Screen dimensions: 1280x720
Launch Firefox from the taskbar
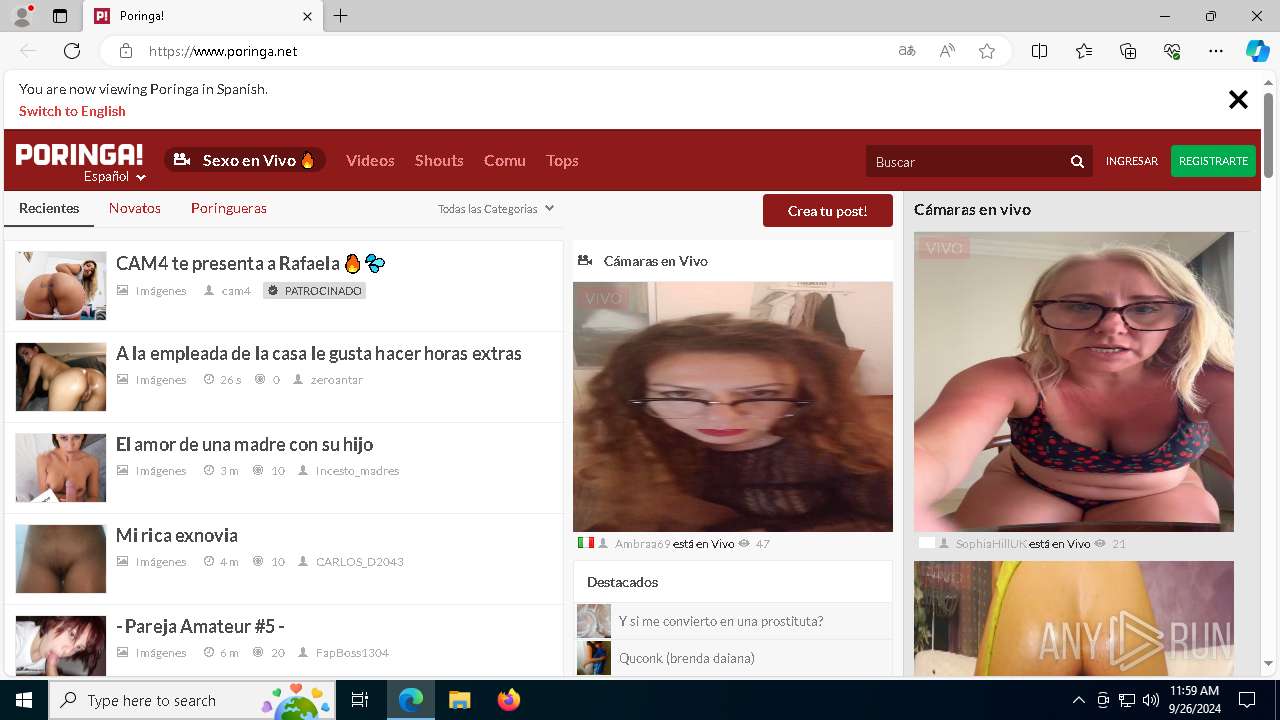pos(508,700)
